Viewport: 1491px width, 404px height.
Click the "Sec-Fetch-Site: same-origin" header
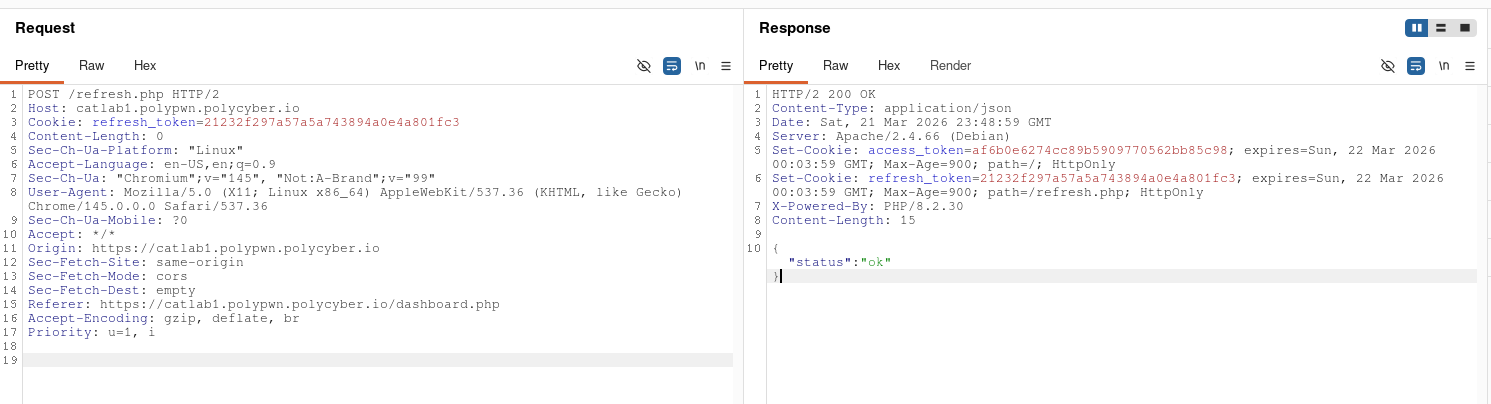(x=135, y=262)
